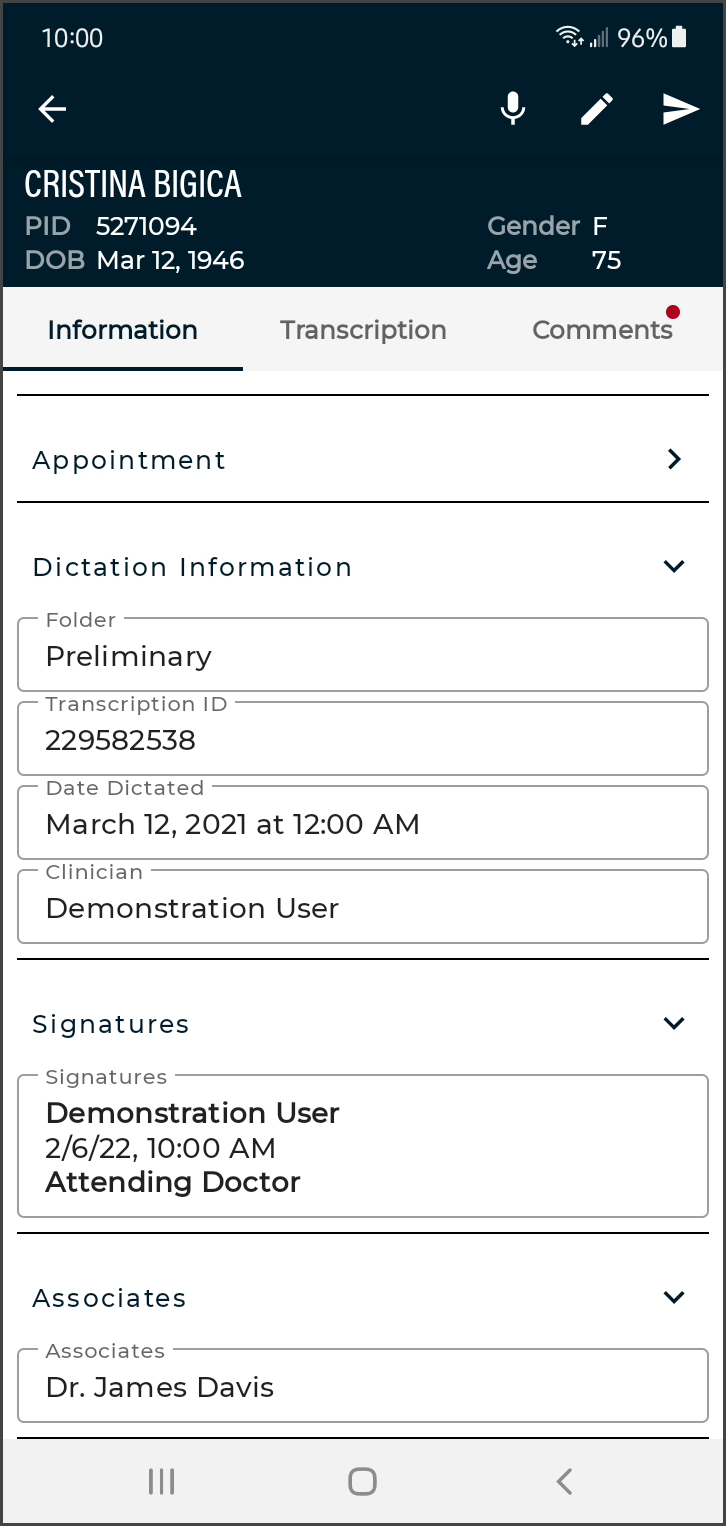Tap the Clinician field
Screen dimensions: 726x1526
pyautogui.click(x=362, y=908)
